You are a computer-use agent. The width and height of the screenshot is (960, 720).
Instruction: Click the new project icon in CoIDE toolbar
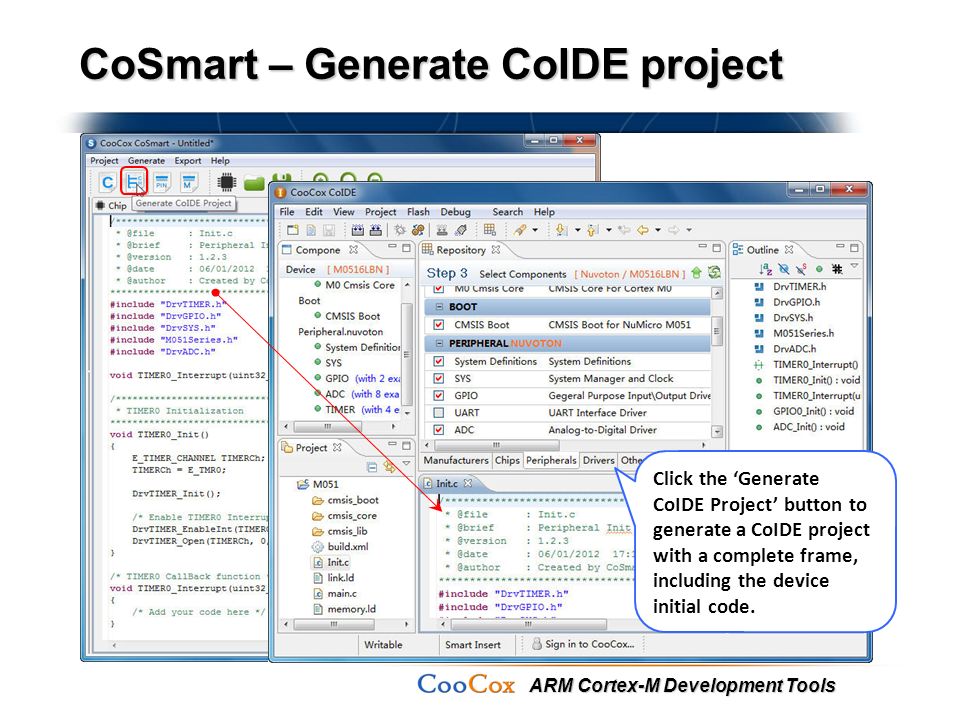[293, 230]
